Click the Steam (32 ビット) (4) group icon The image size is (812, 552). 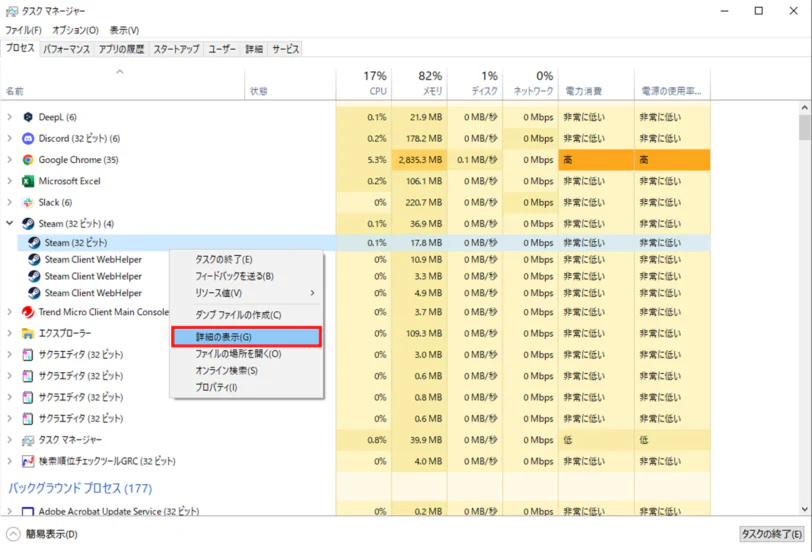click(28, 224)
